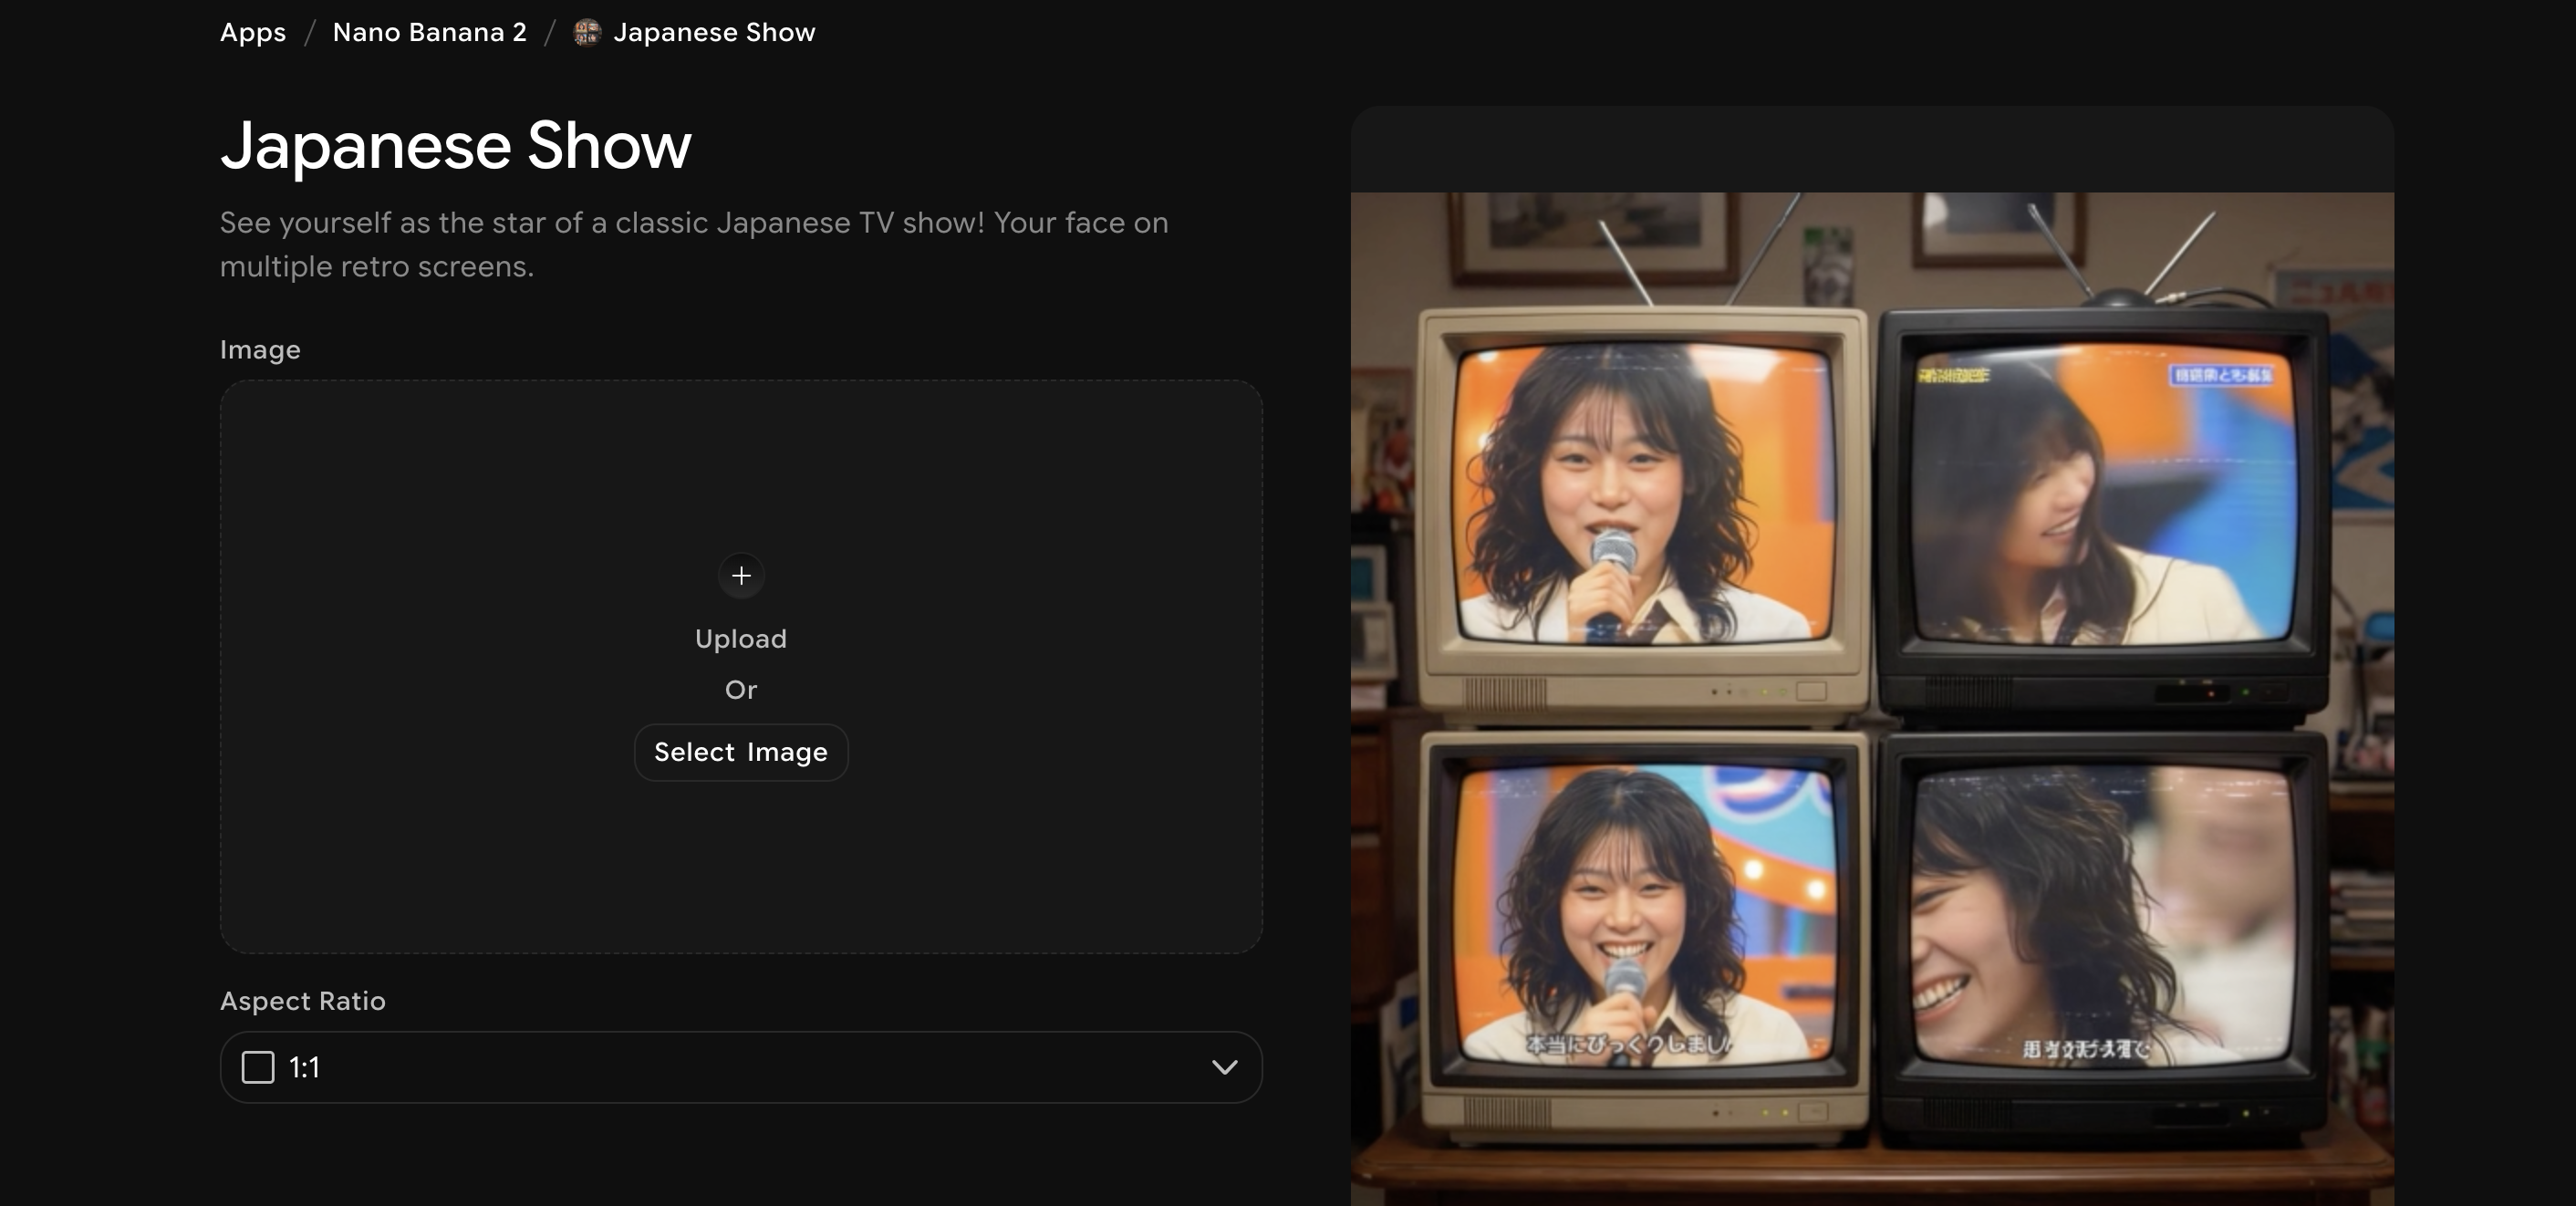
Task: Go to Apps in the breadcrumb
Action: tap(253, 33)
